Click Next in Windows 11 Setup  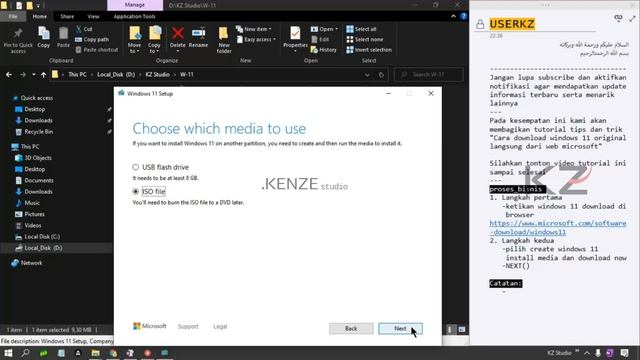[x=400, y=329]
